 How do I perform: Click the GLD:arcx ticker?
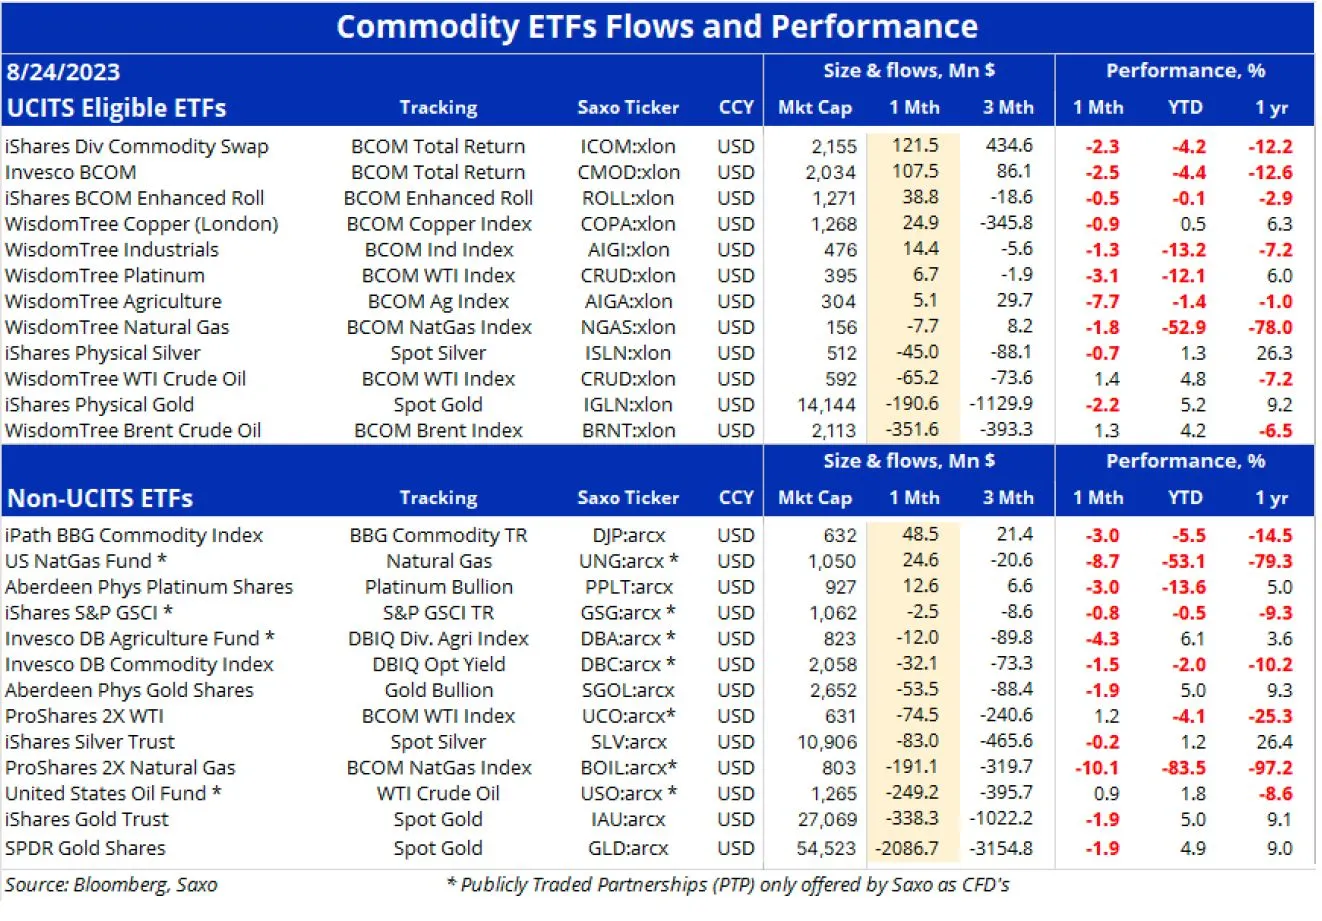(x=628, y=848)
